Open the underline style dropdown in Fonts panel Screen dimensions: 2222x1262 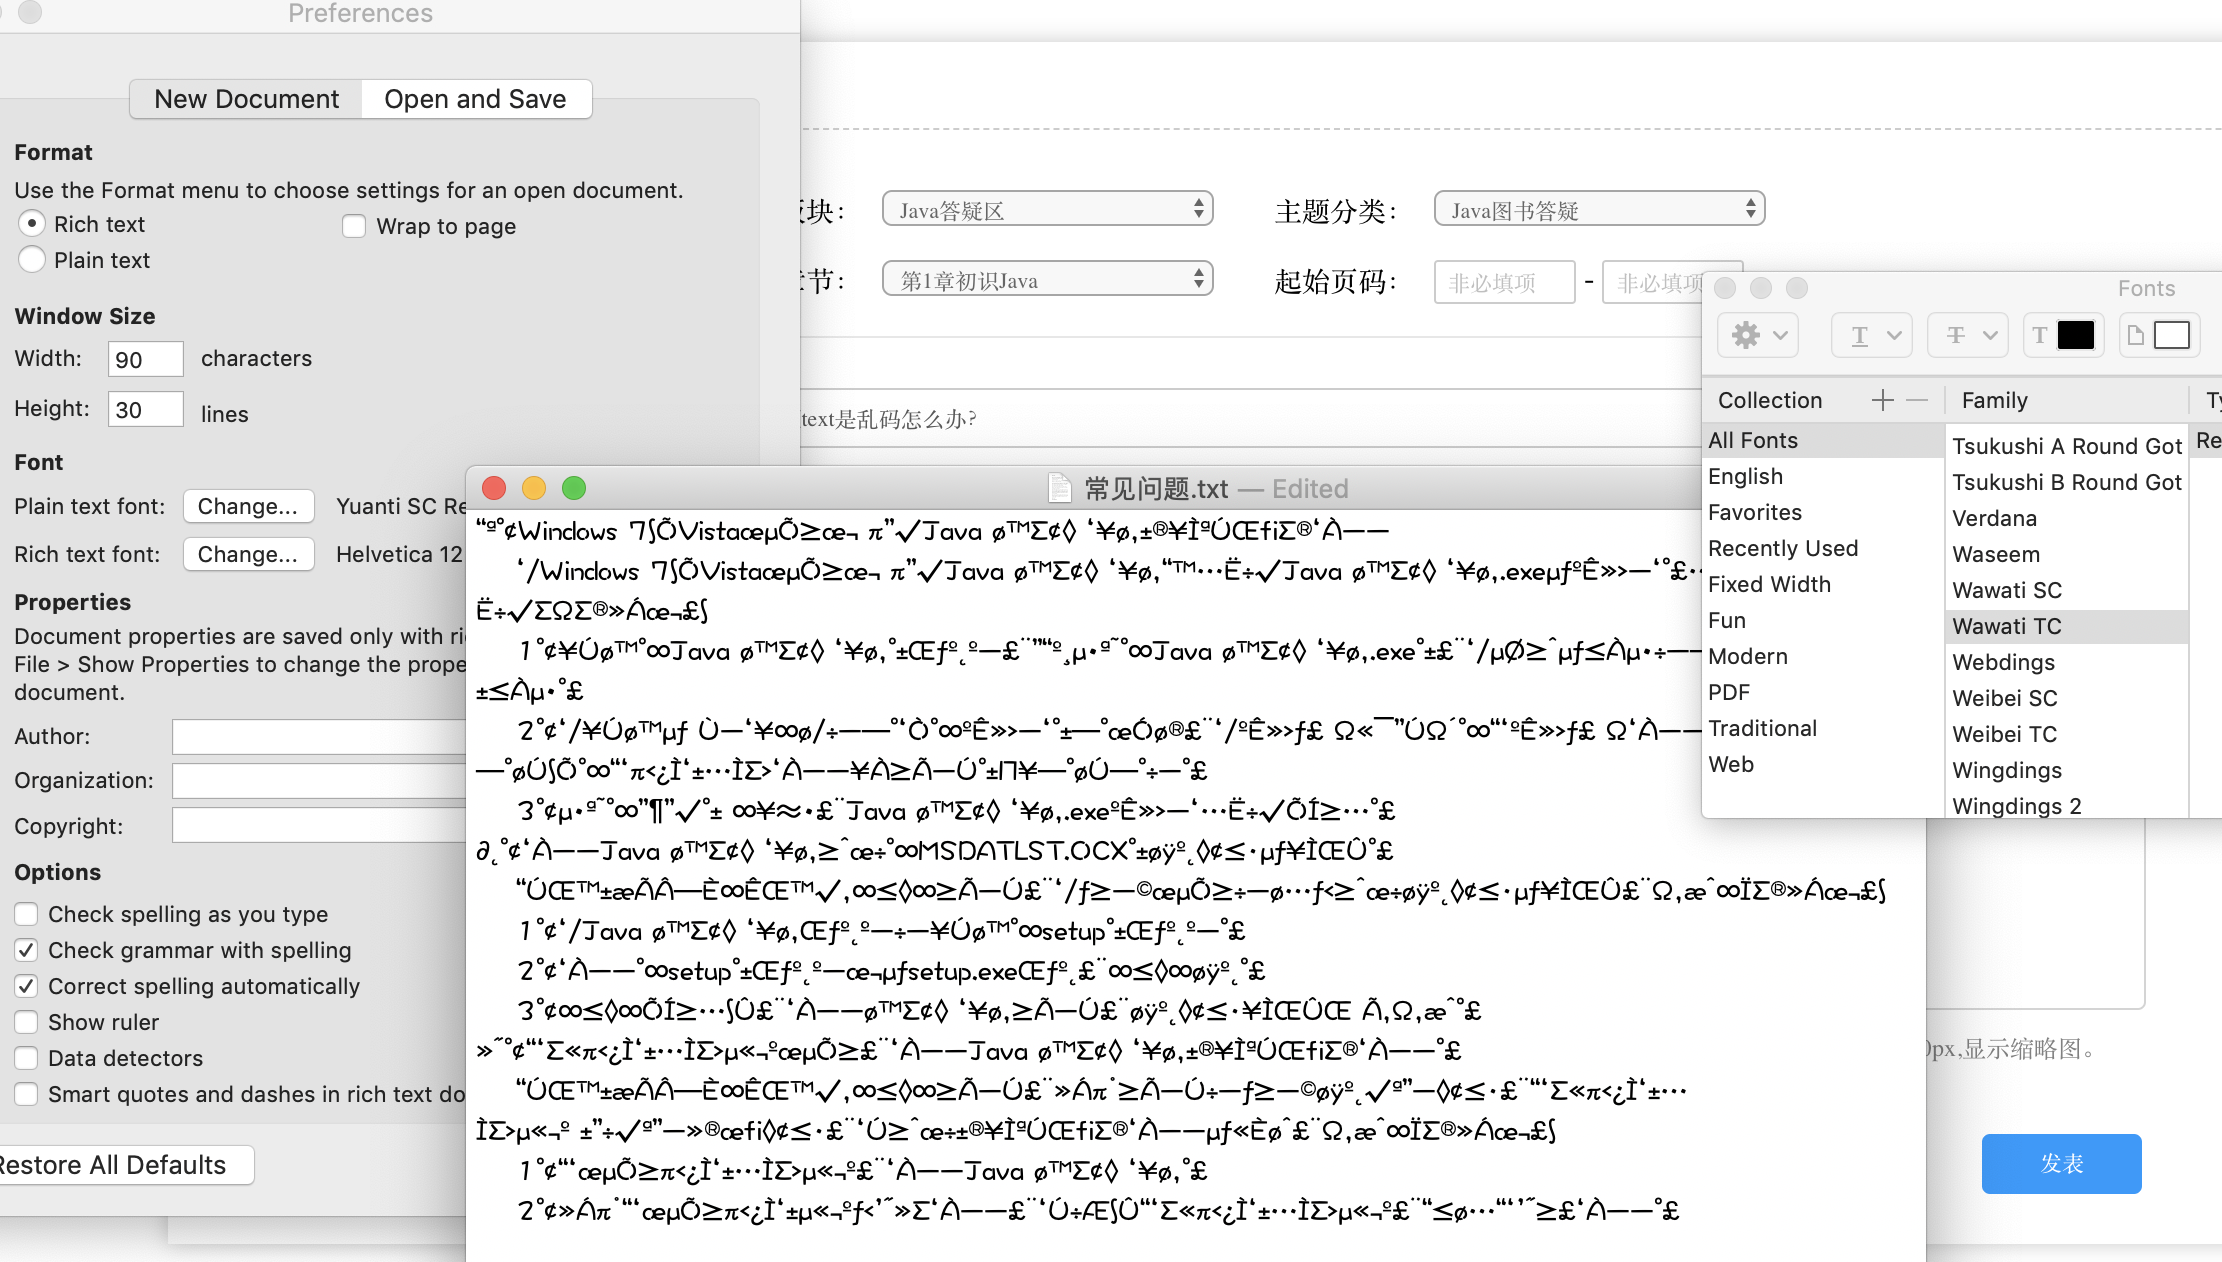pos(1872,335)
